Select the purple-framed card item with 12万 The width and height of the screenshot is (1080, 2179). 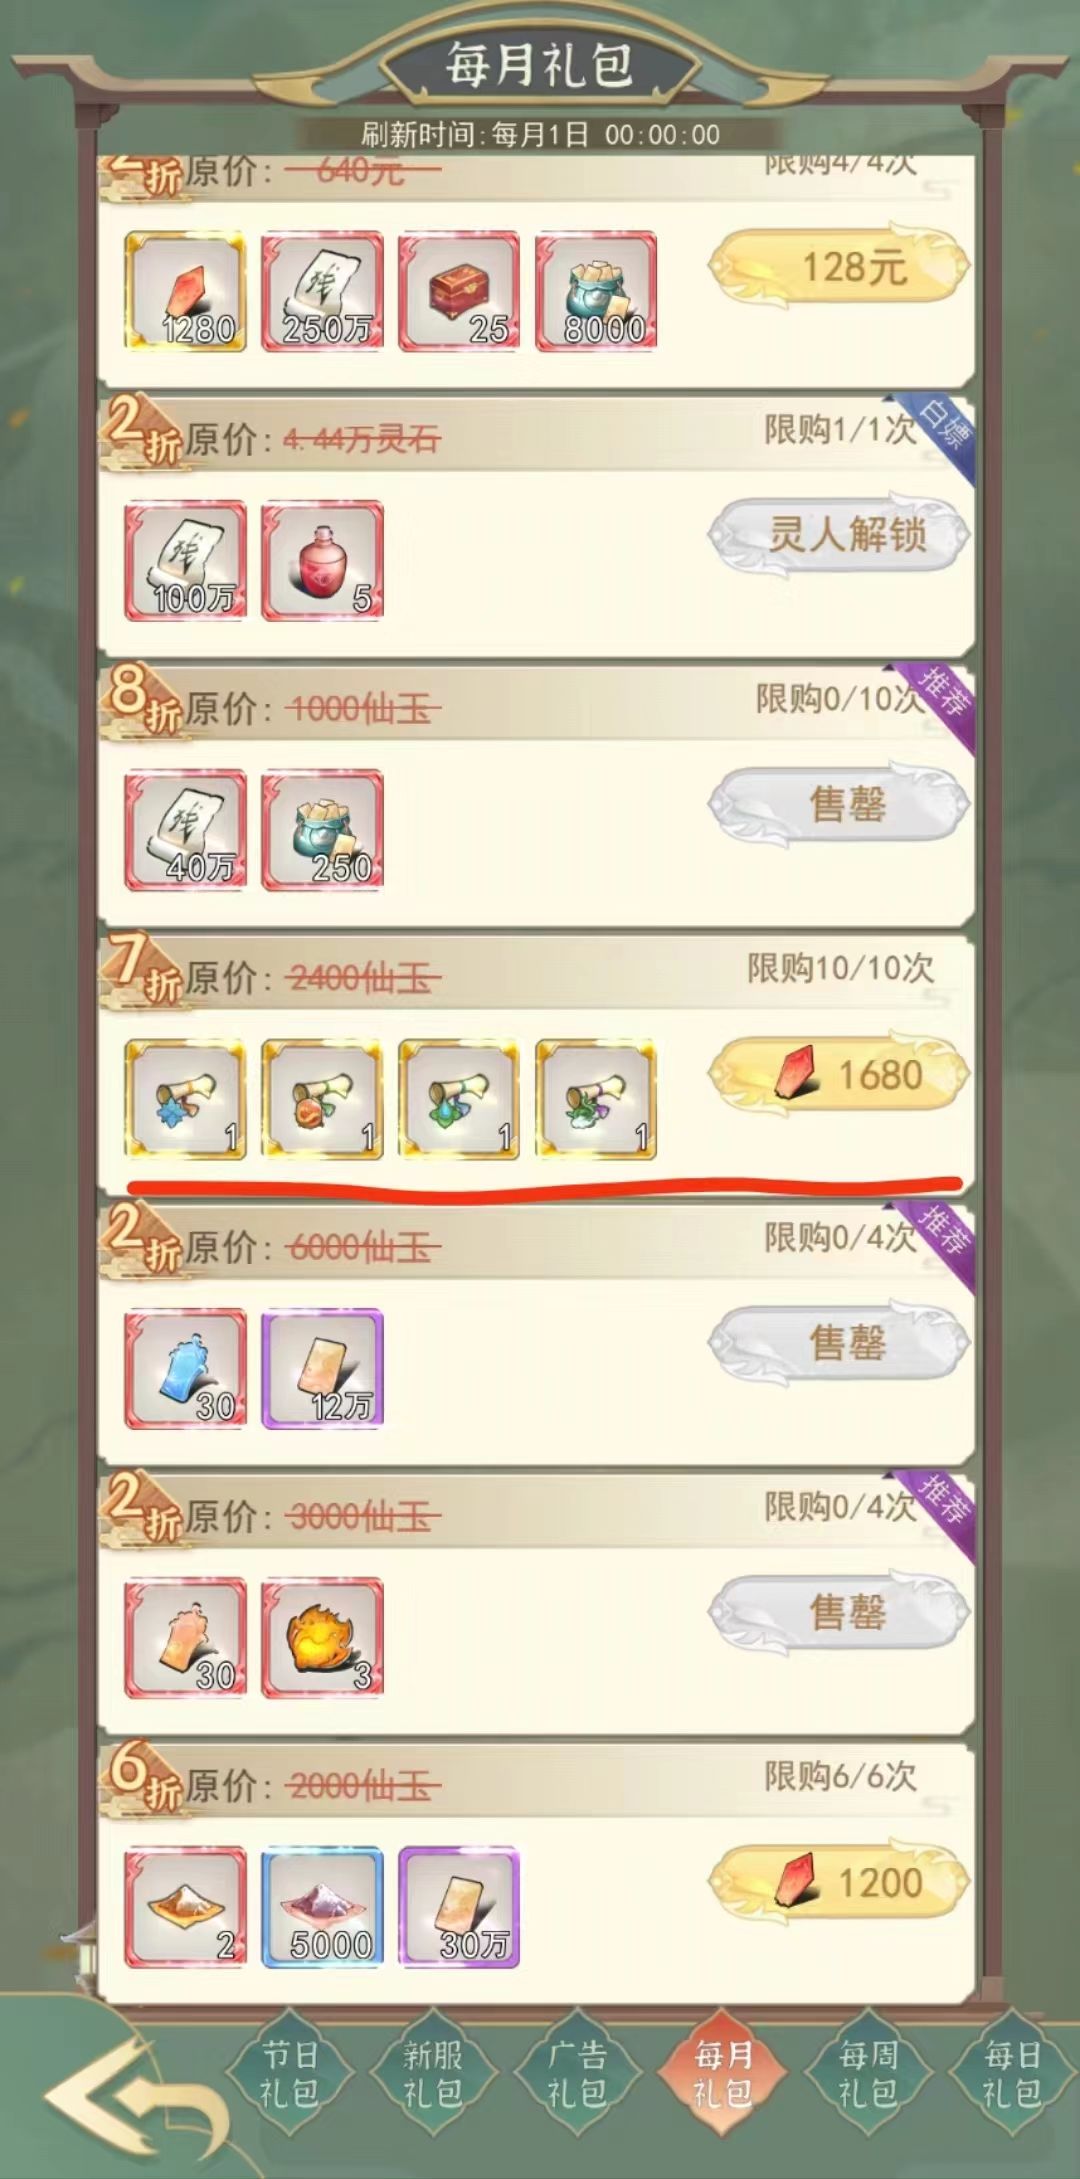click(x=322, y=1369)
